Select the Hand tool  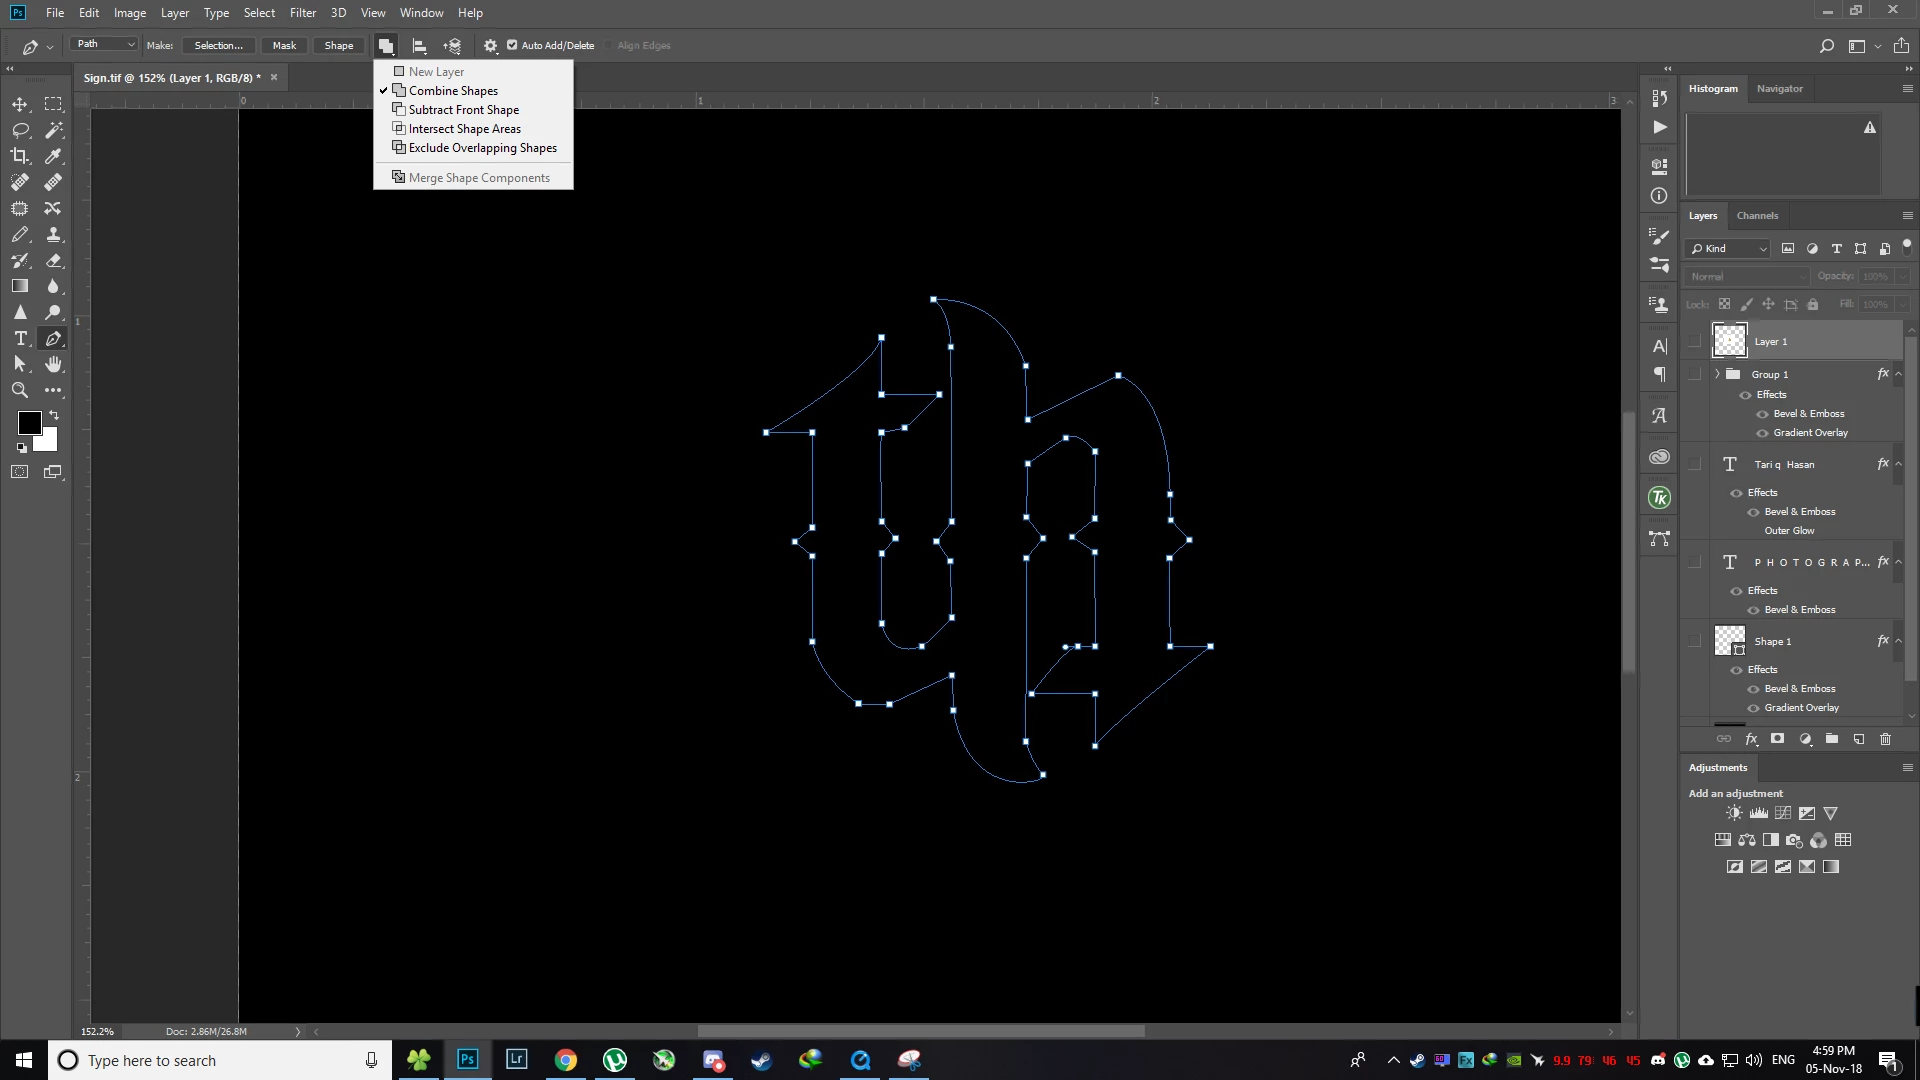tap(54, 365)
